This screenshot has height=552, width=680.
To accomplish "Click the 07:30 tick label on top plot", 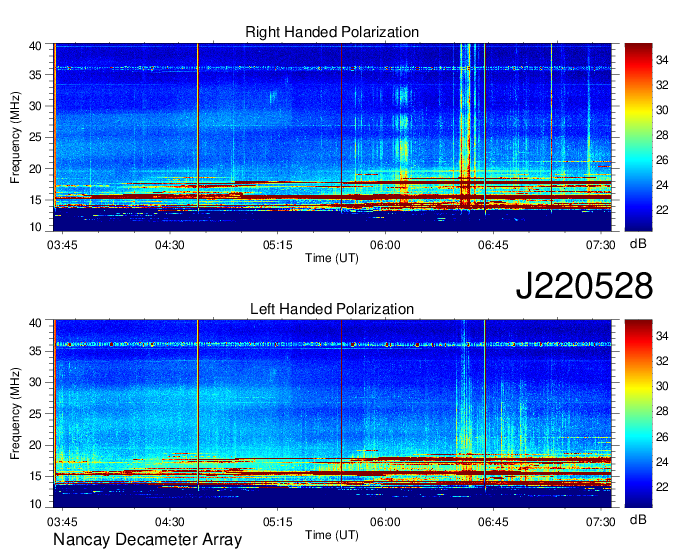I will 601,245.
